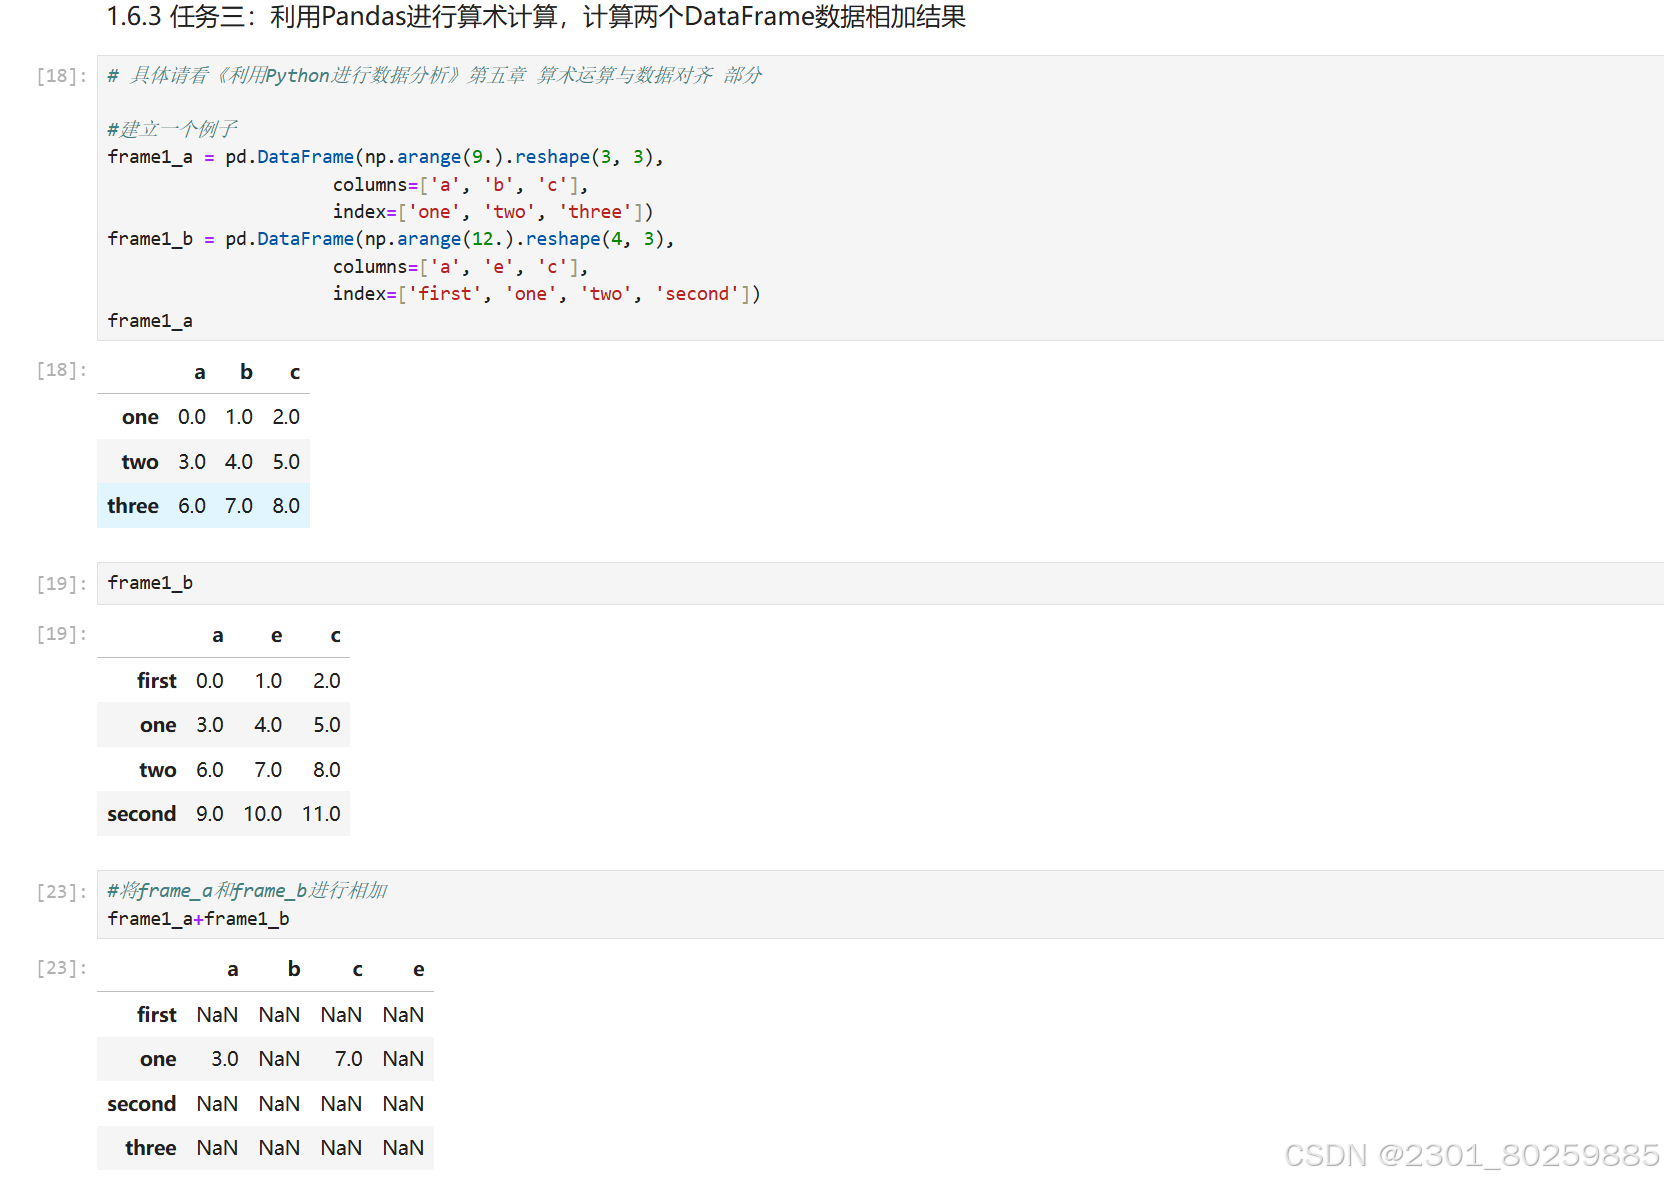Click NaN under column e in sum table's "three" row

tap(403, 1148)
